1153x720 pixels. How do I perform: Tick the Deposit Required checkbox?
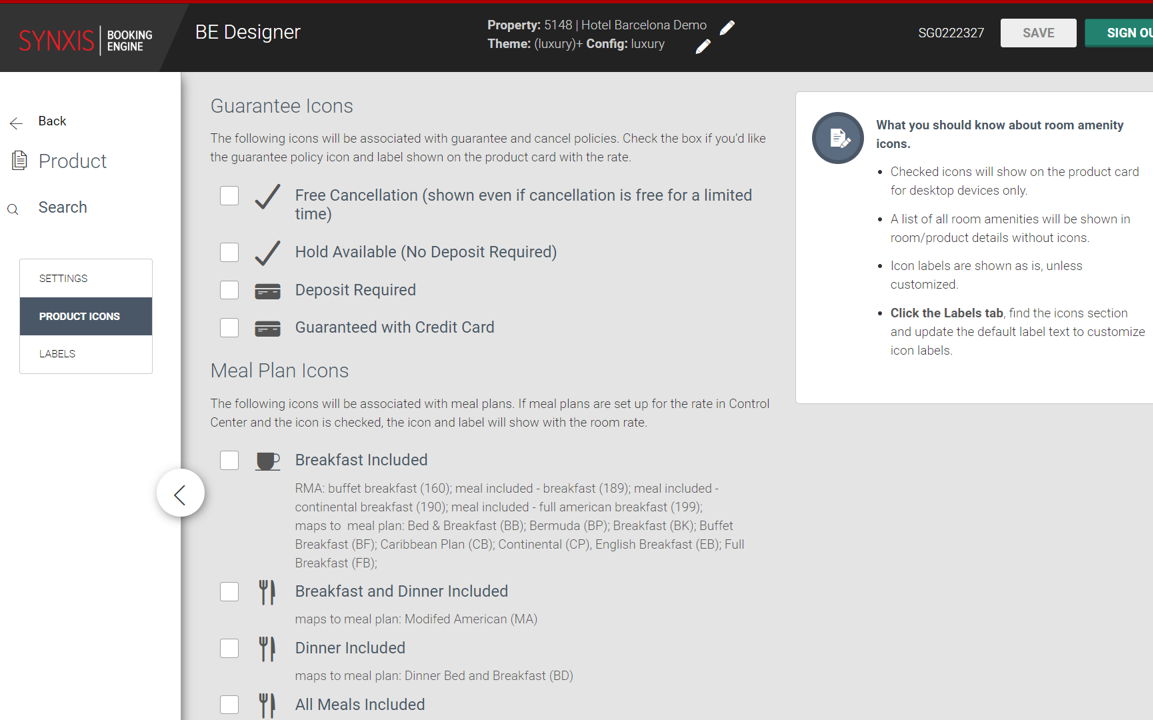[229, 290]
